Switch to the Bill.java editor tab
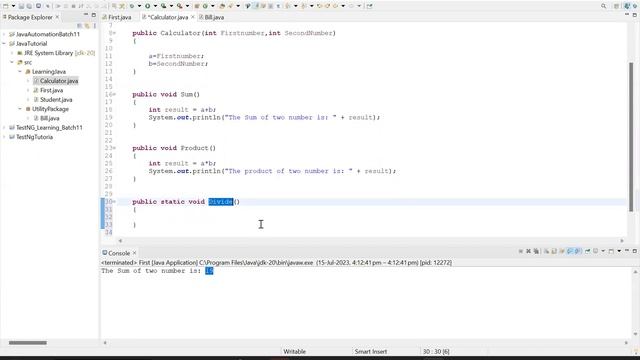This screenshot has width=640, height=360. coord(211,17)
